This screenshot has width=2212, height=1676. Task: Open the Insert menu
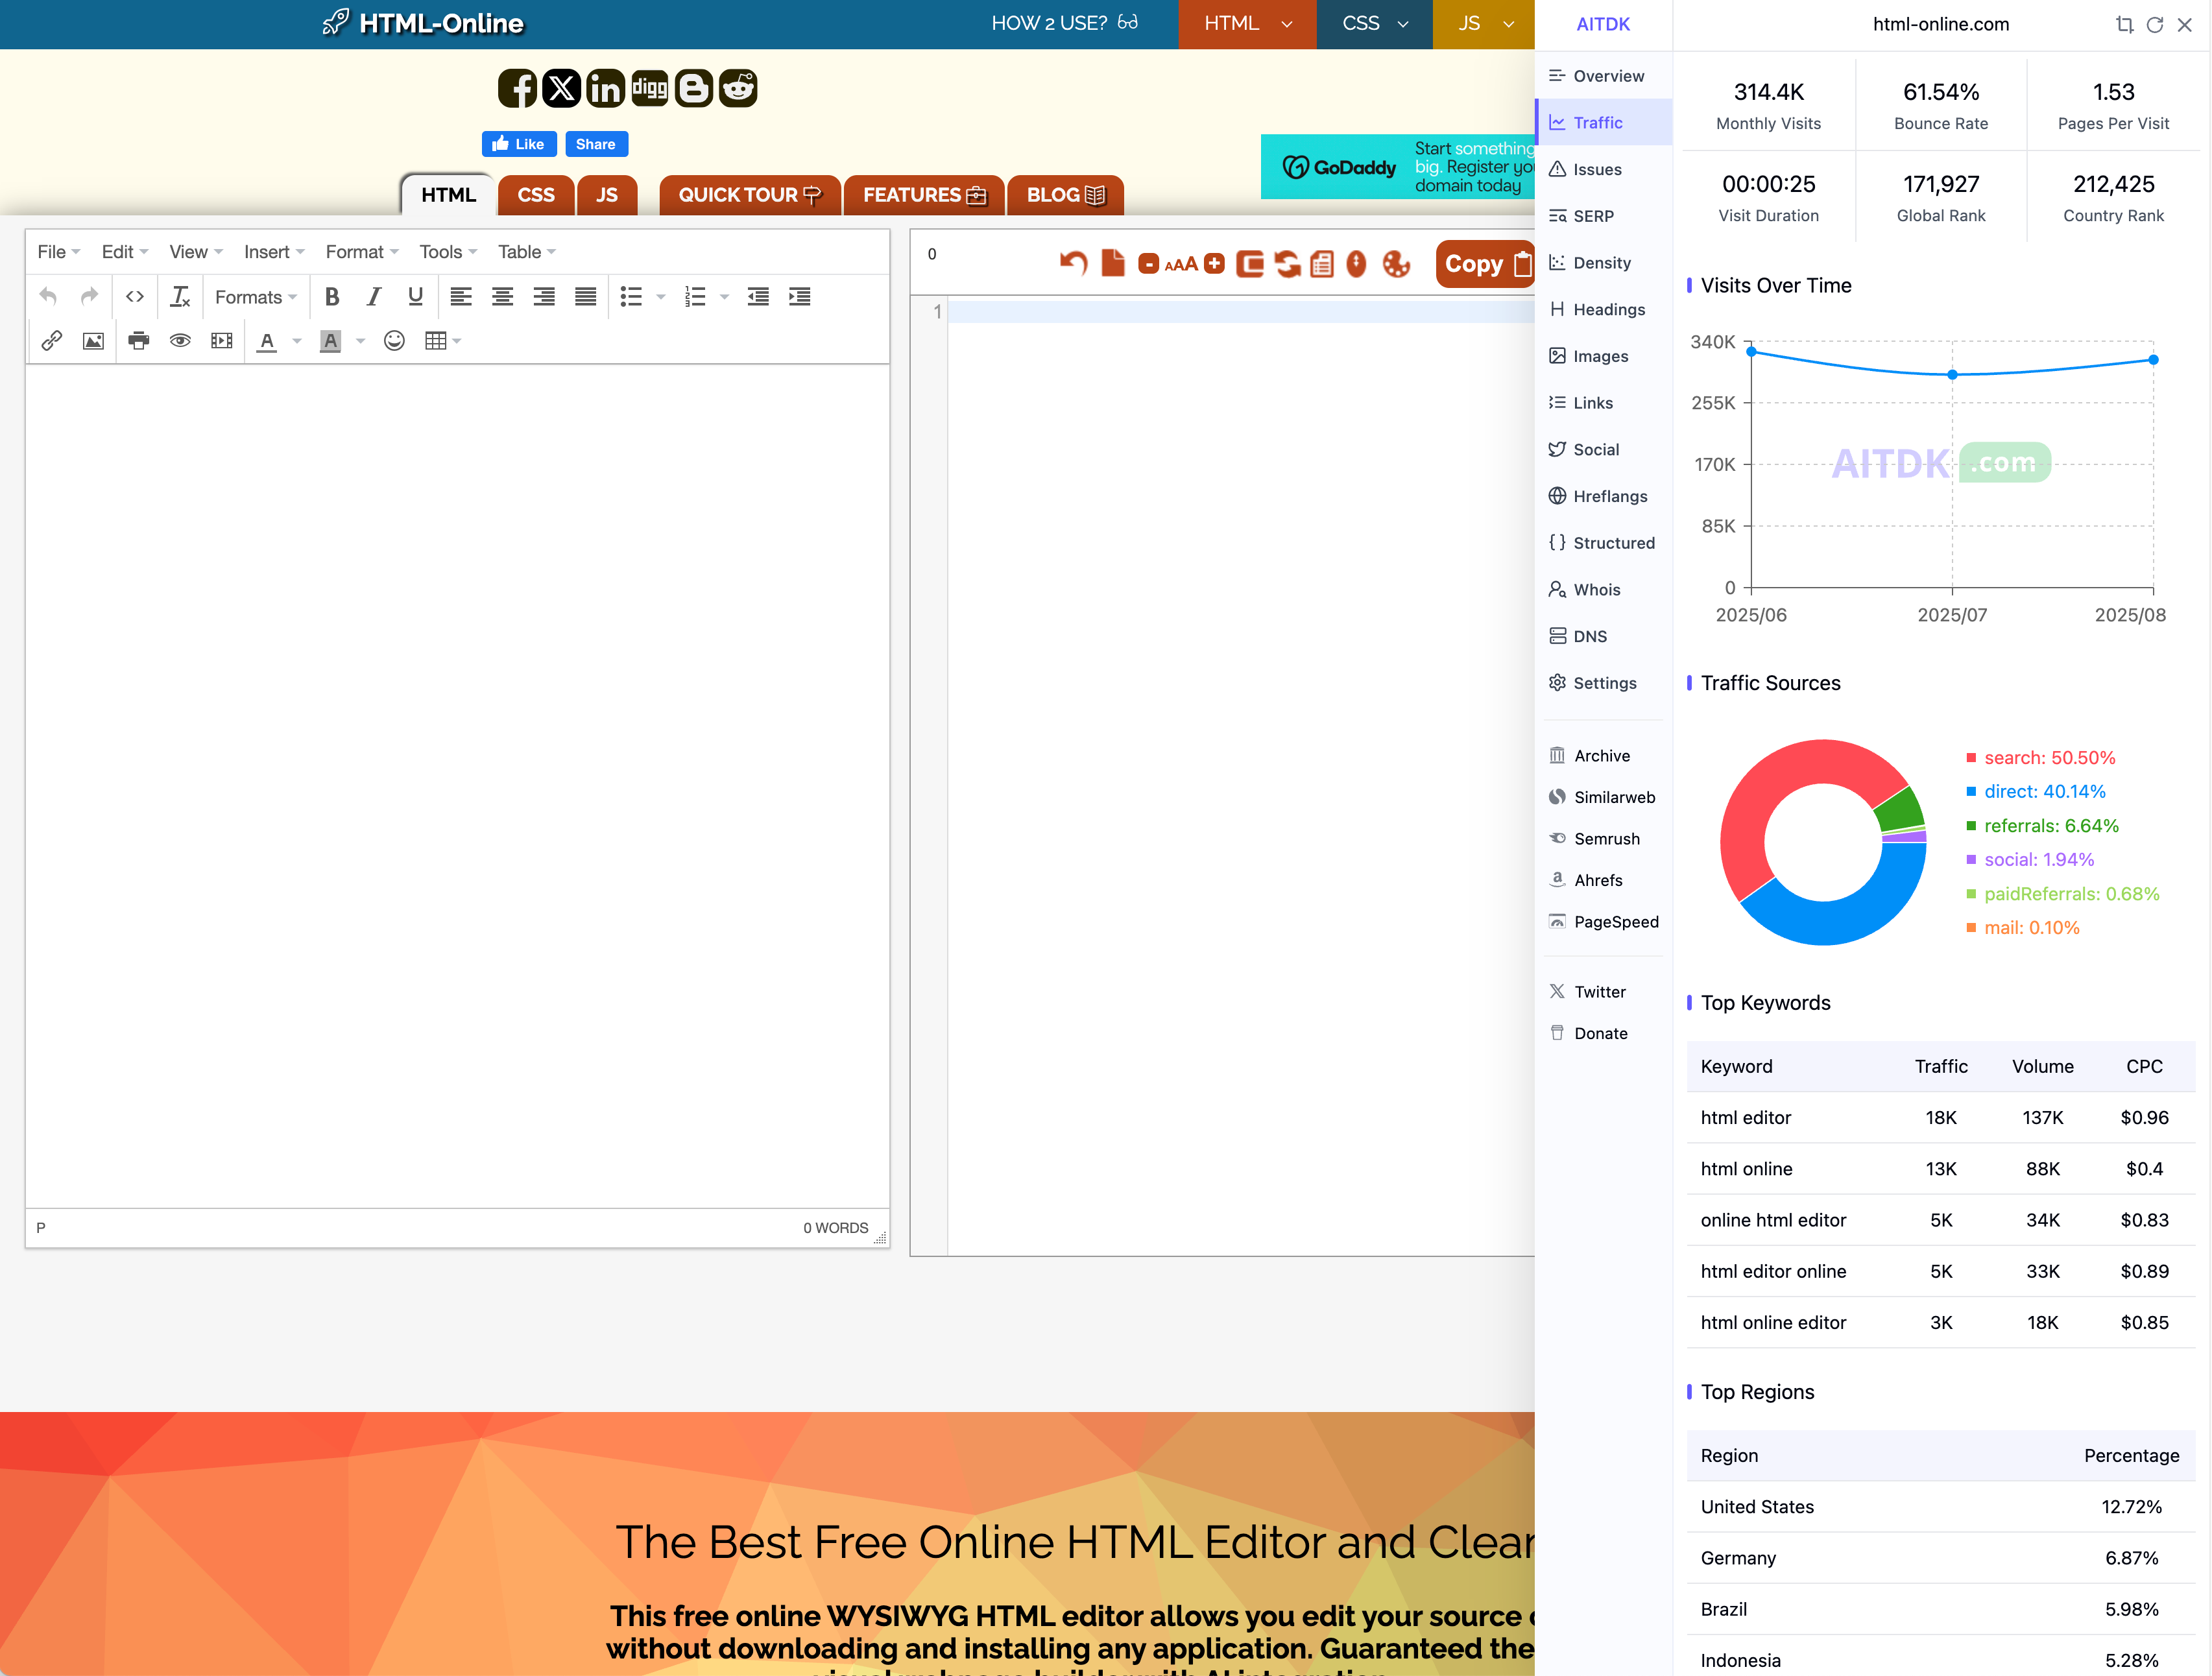274,252
